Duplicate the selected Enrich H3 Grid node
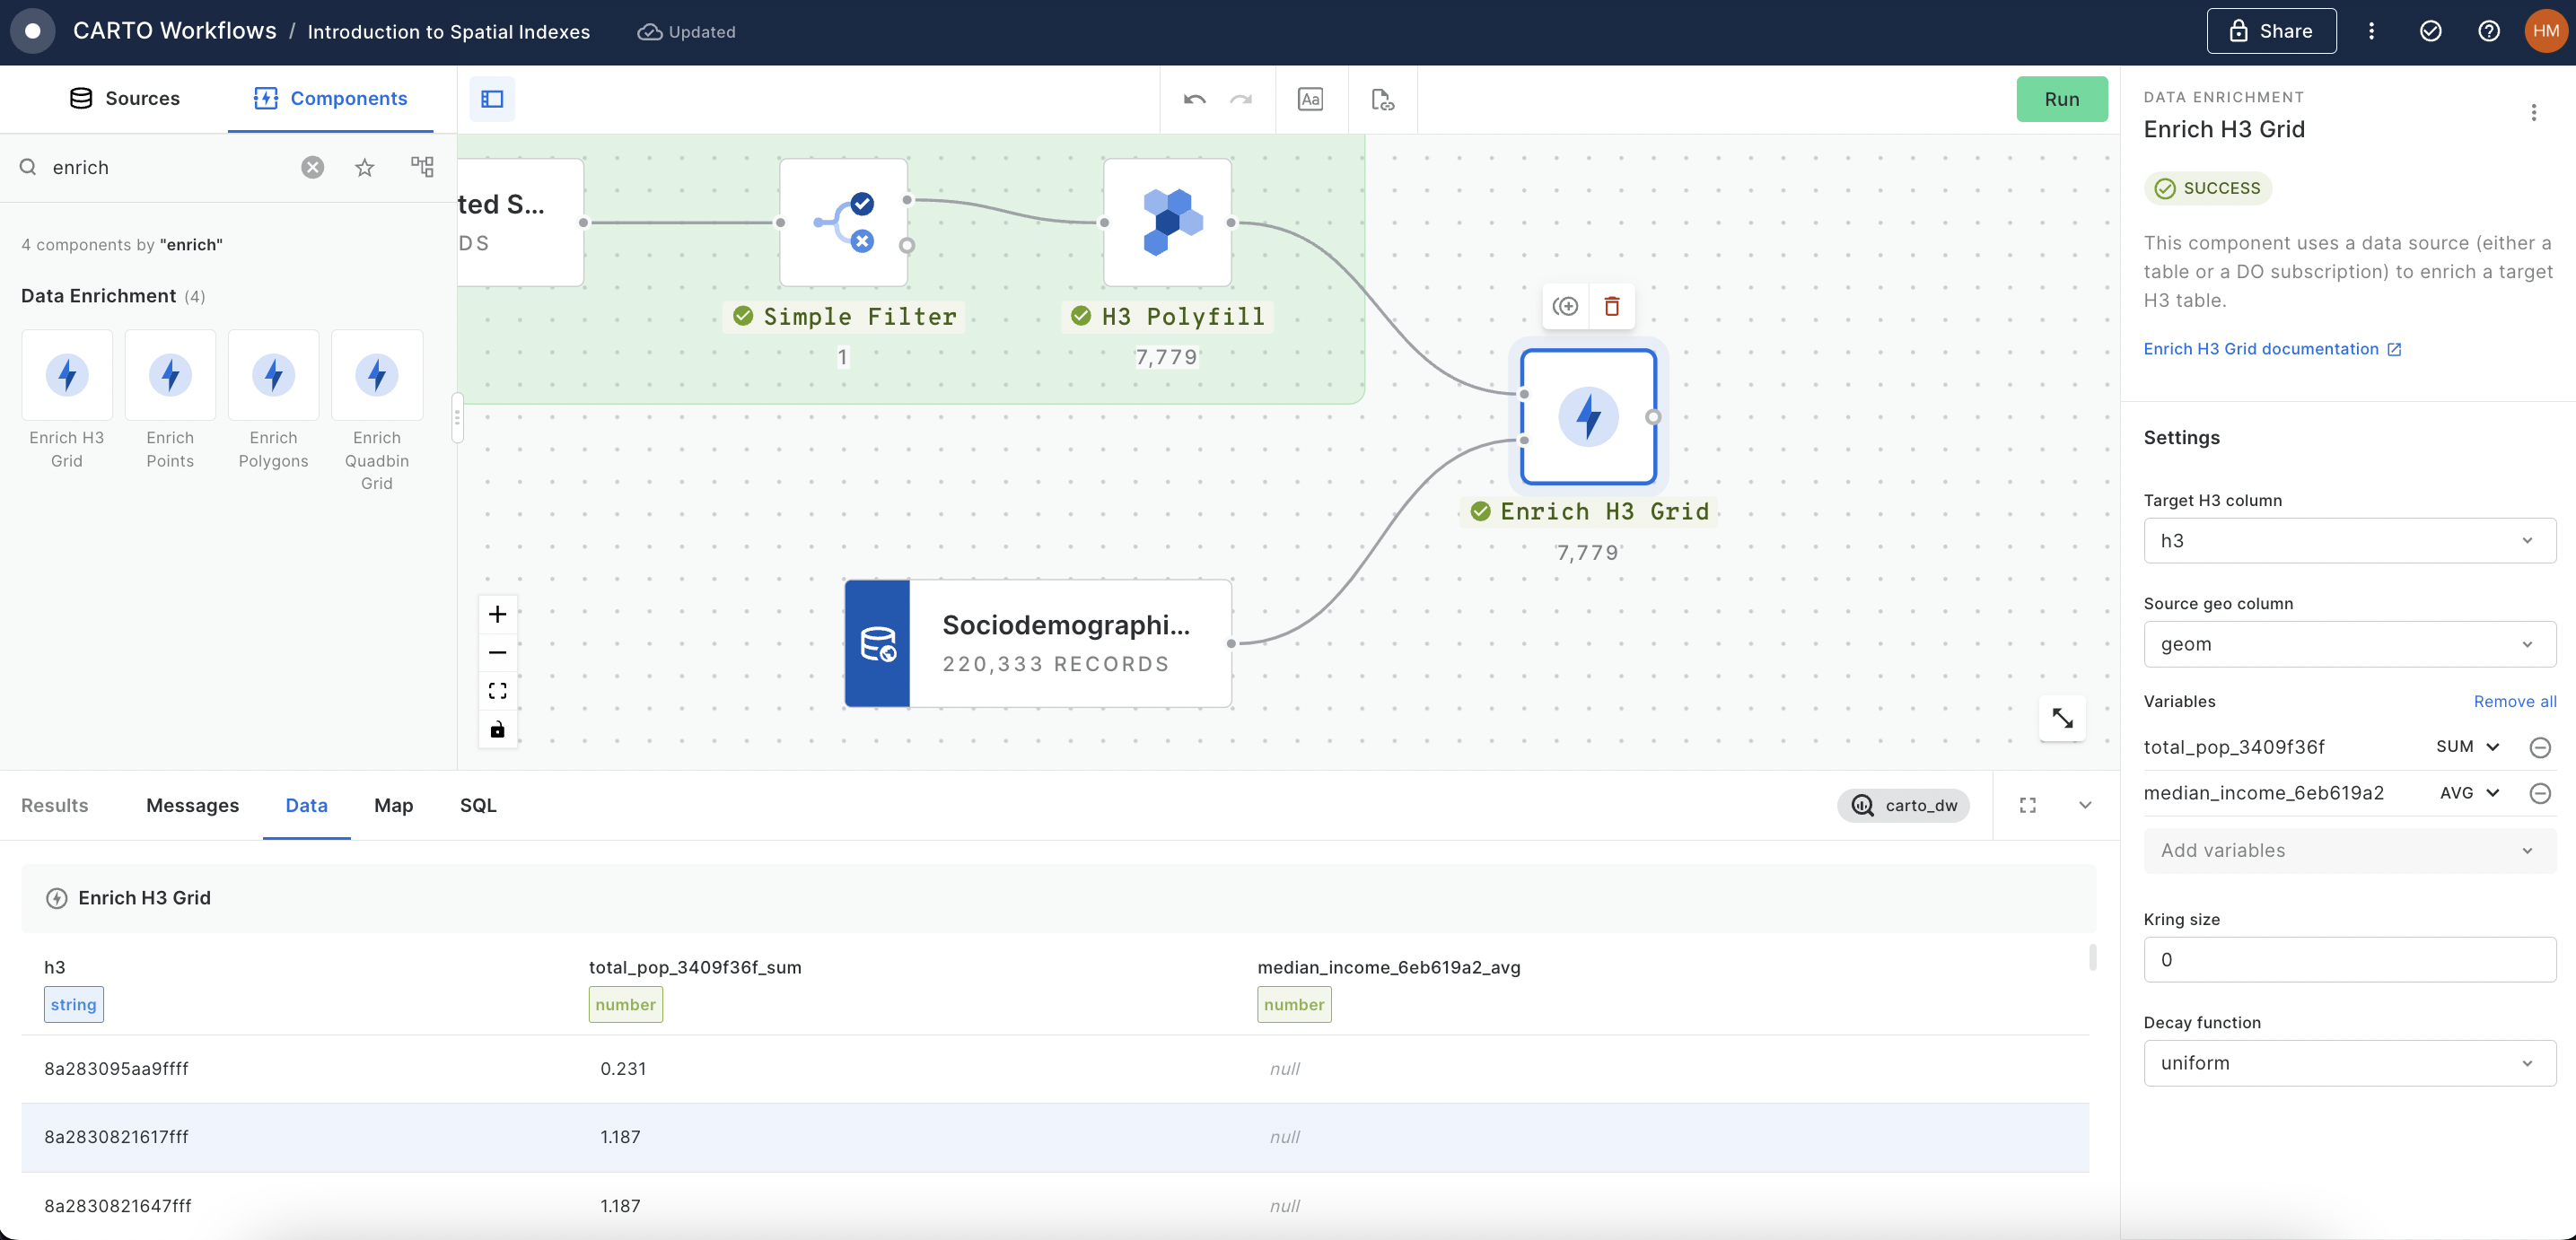Image resolution: width=2576 pixels, height=1240 pixels. 1566,306
